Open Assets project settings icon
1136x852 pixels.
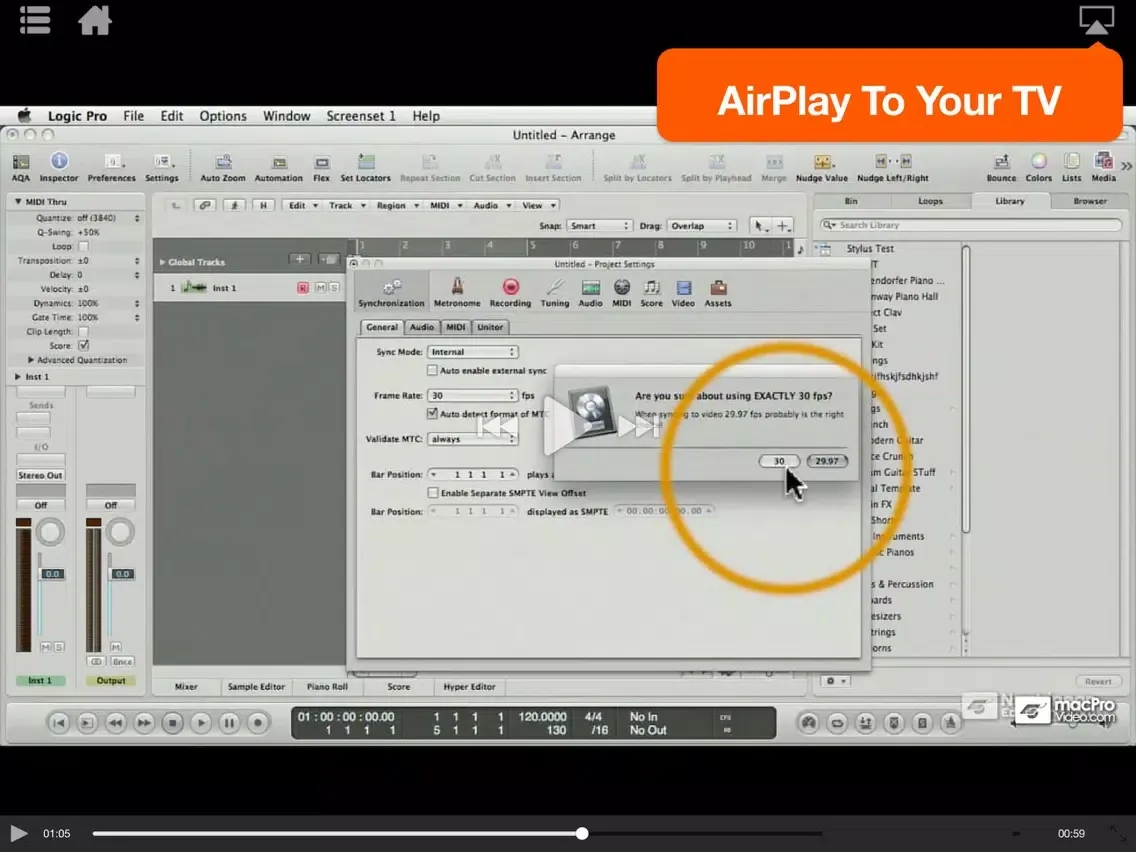pyautogui.click(x=718, y=293)
